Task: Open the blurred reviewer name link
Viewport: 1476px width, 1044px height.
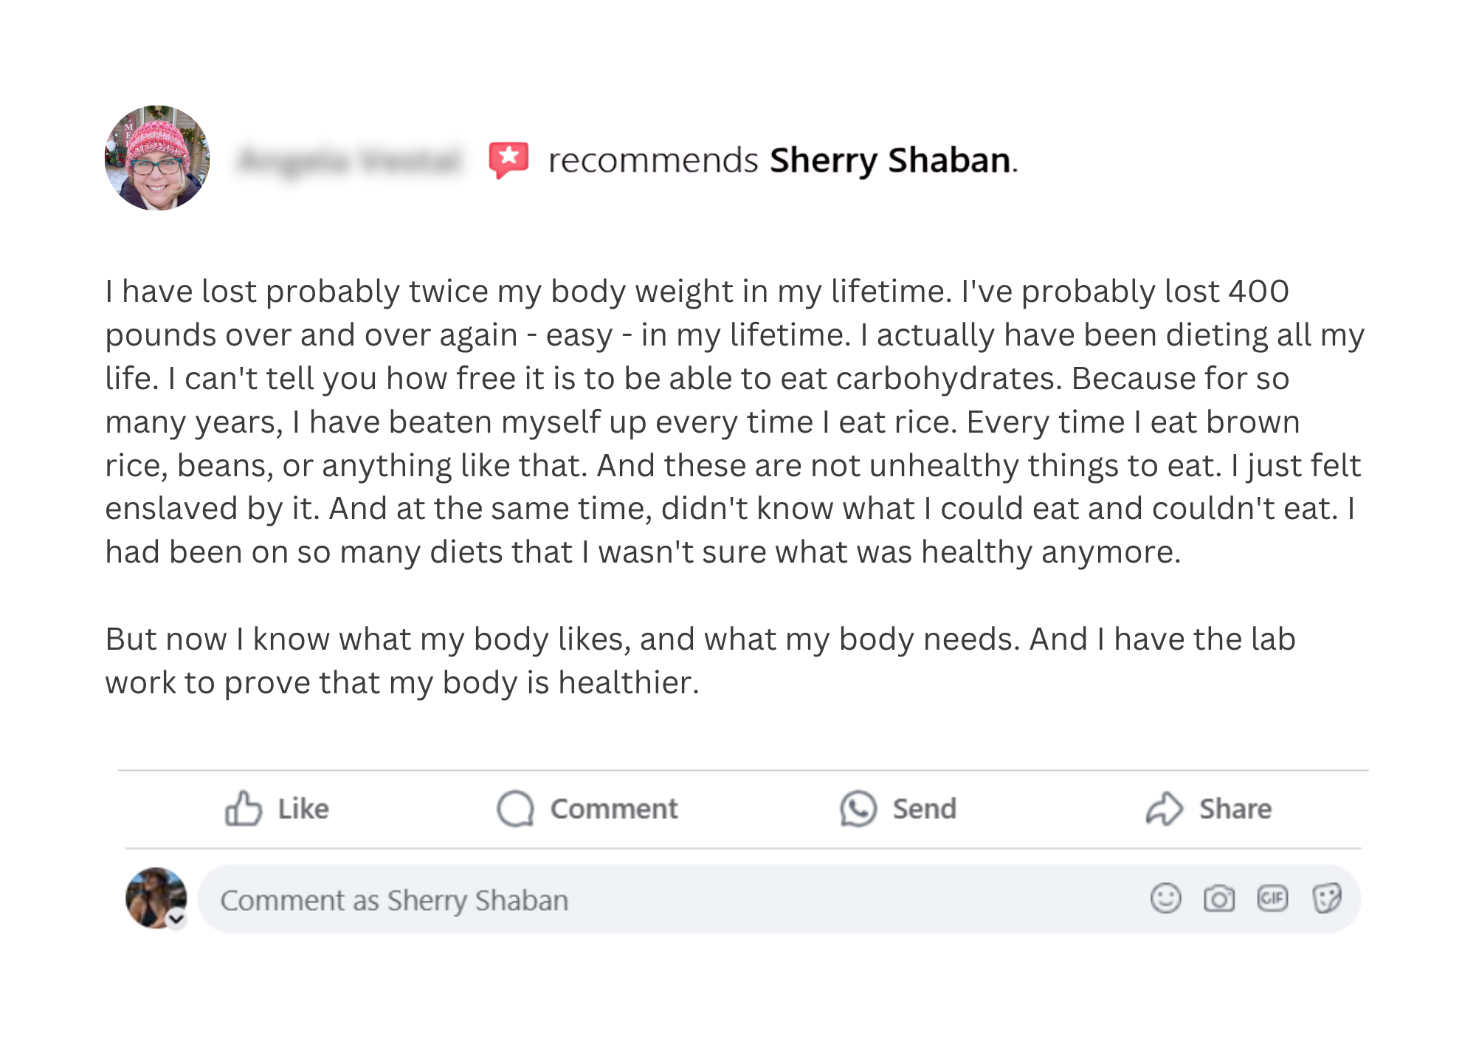Action: click(349, 160)
